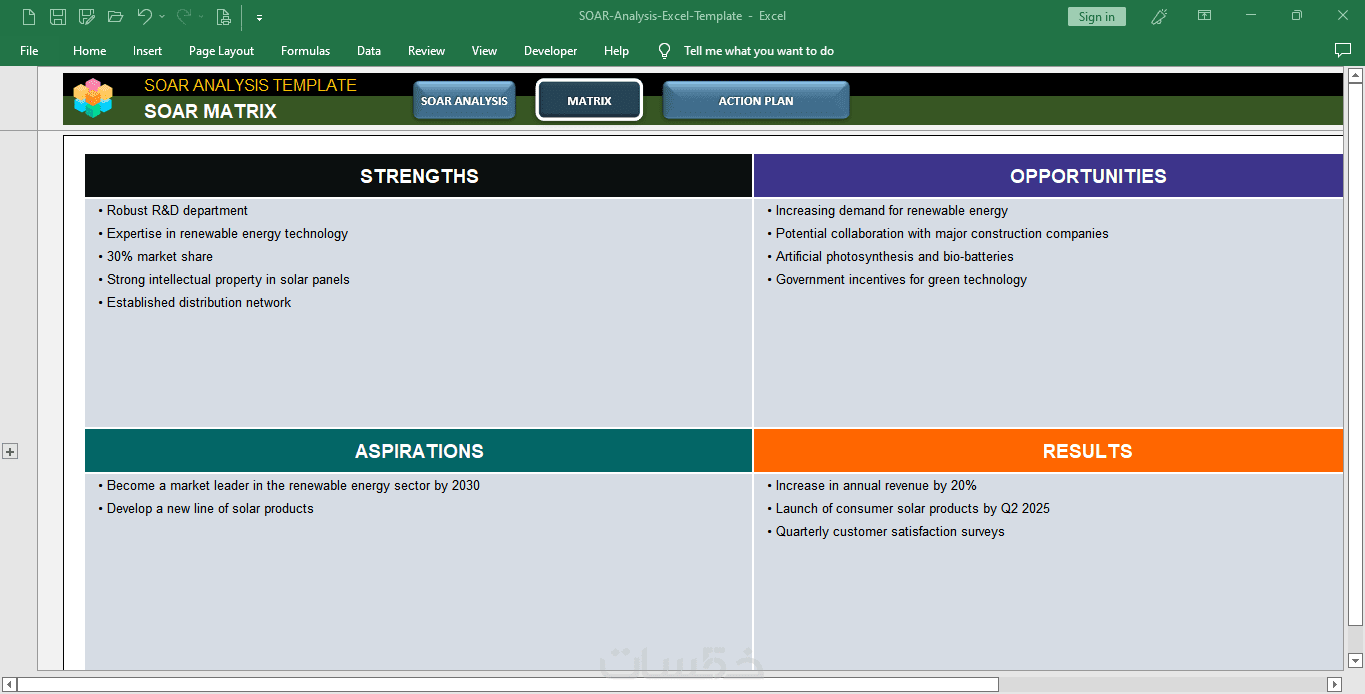Open the Coming Soon megaphone icon
Image resolution: width=1365 pixels, height=694 pixels.
tap(1159, 16)
